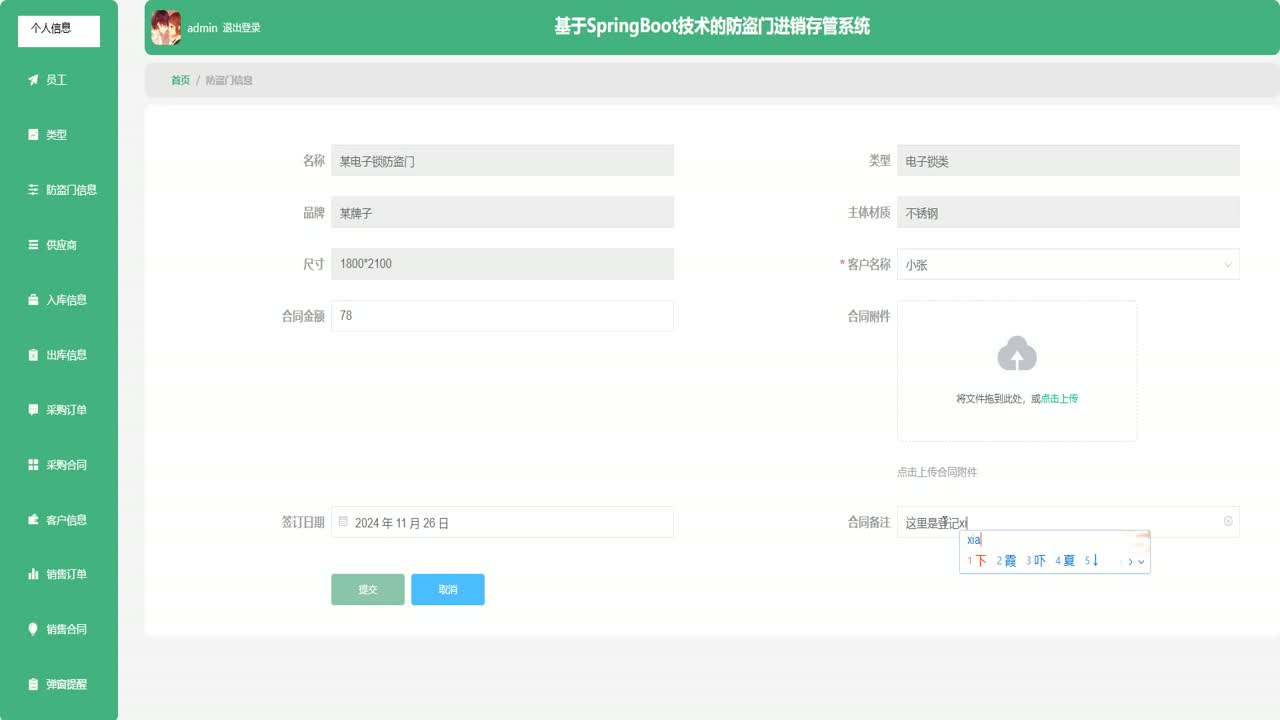
Task: Click the 防盗门信息 breadcrumb text
Action: (229, 80)
